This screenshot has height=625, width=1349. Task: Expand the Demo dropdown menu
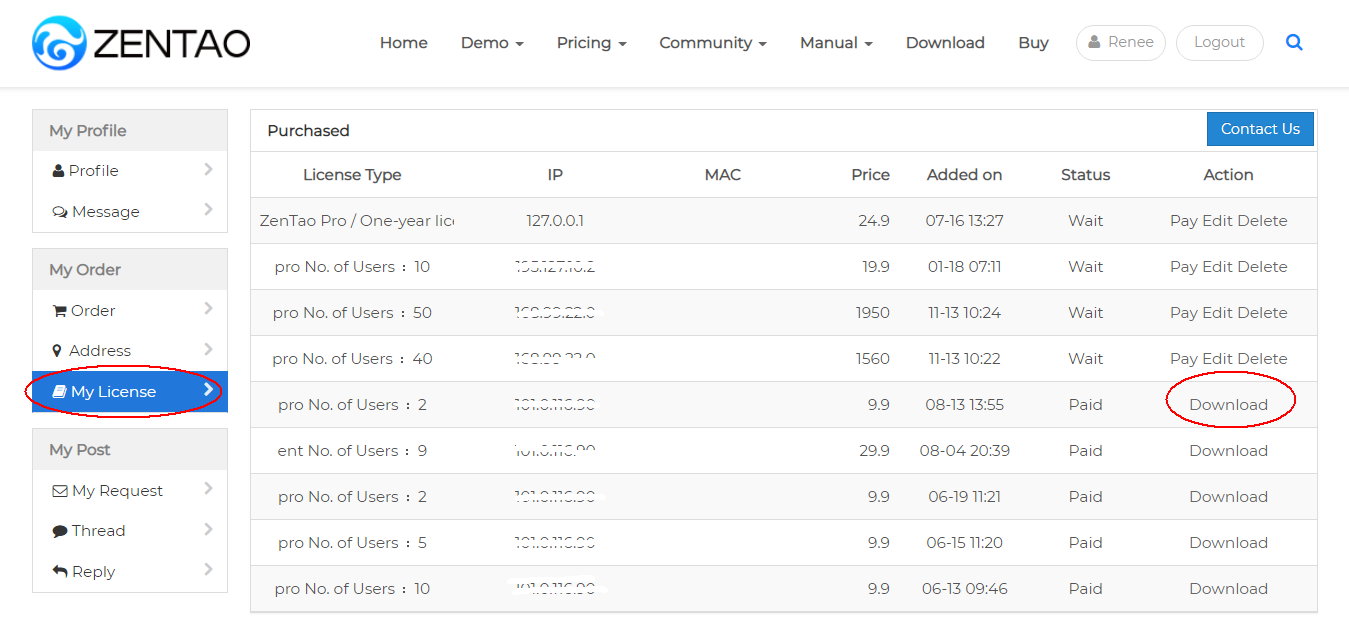click(492, 43)
